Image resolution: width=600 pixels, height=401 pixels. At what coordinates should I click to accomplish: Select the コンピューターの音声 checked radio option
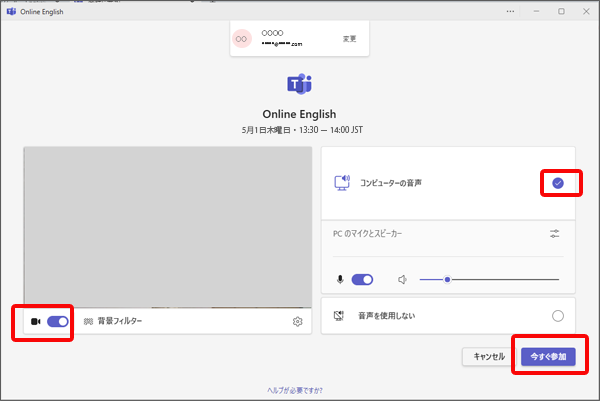pos(558,183)
